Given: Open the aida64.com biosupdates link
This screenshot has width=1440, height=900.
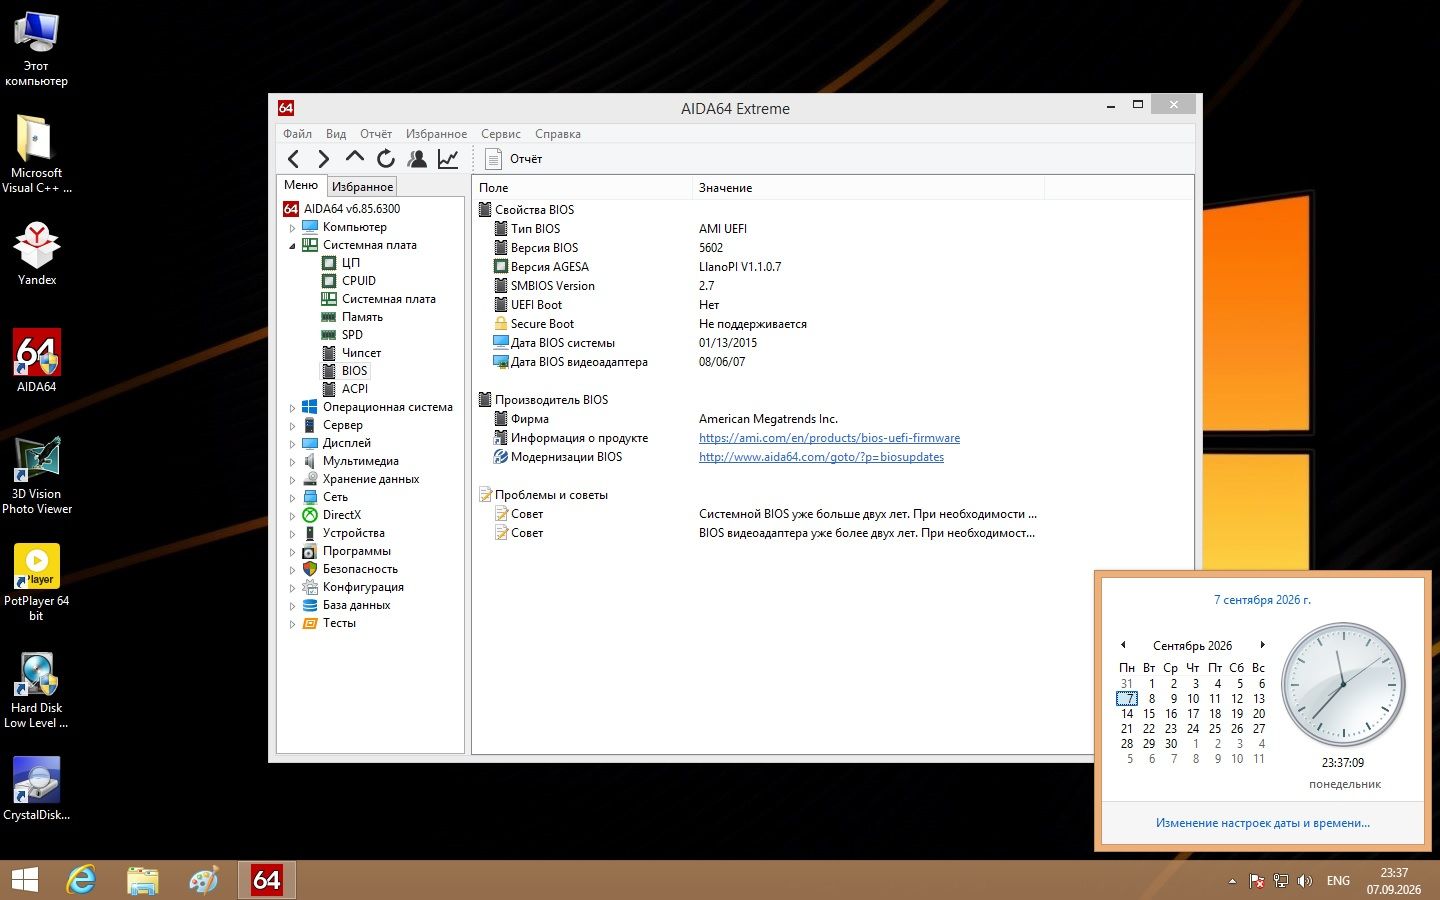Looking at the screenshot, I should point(821,457).
